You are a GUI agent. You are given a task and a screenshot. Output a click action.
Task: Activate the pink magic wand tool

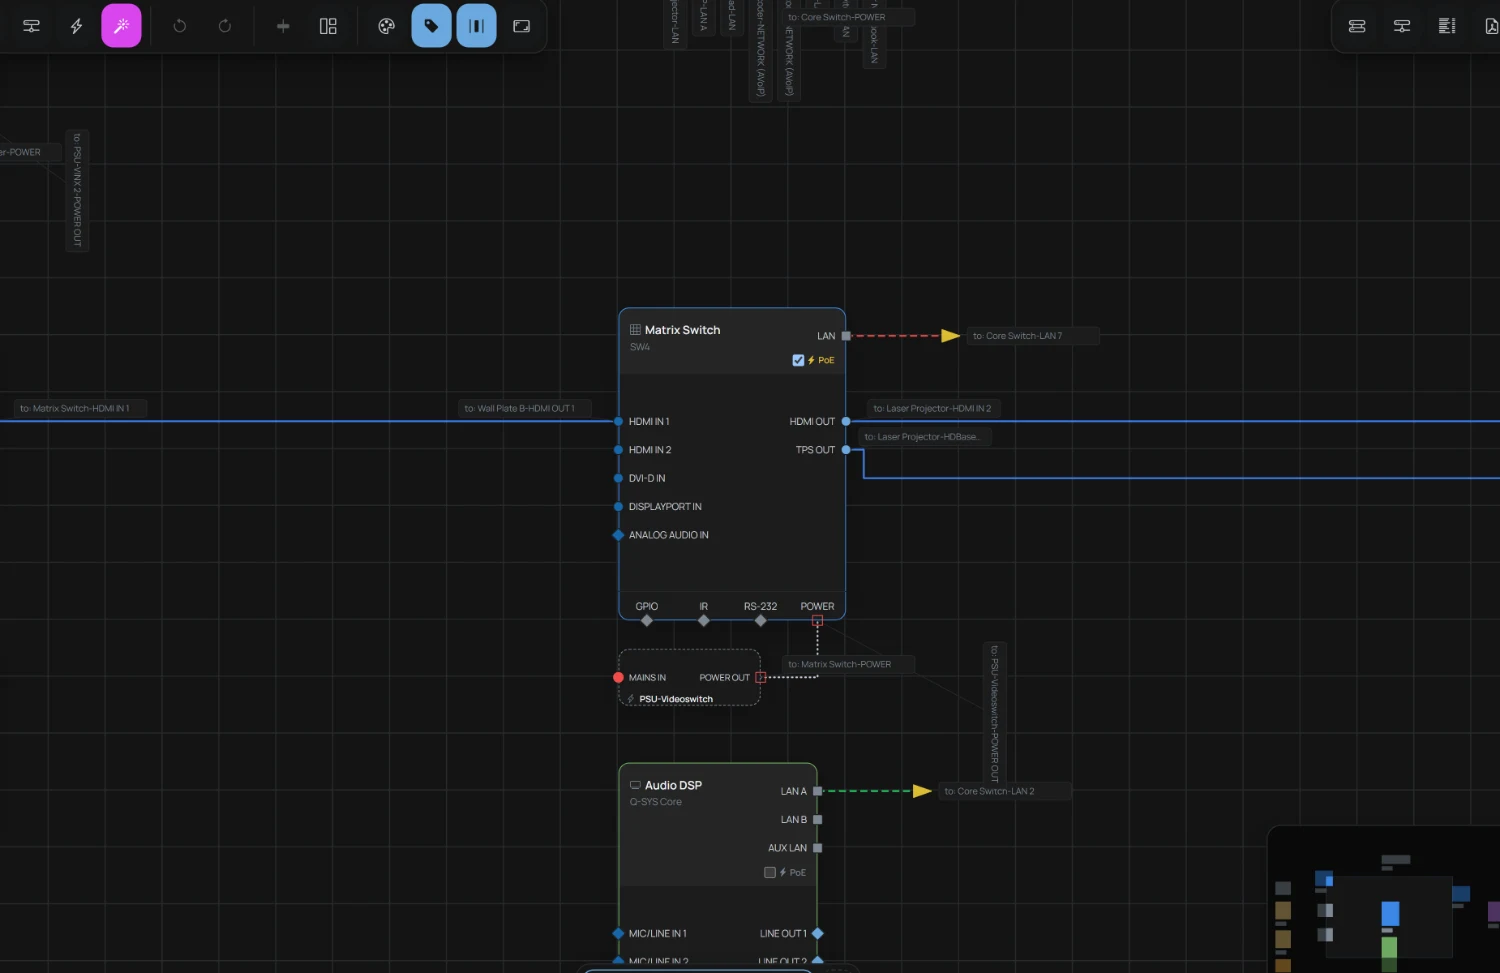[121, 26]
